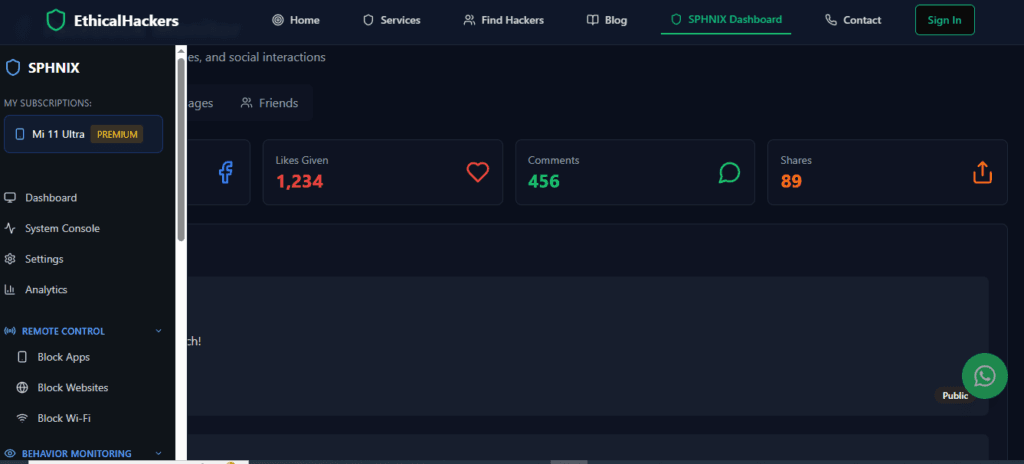
Task: Click the Sign In button
Action: click(x=944, y=20)
